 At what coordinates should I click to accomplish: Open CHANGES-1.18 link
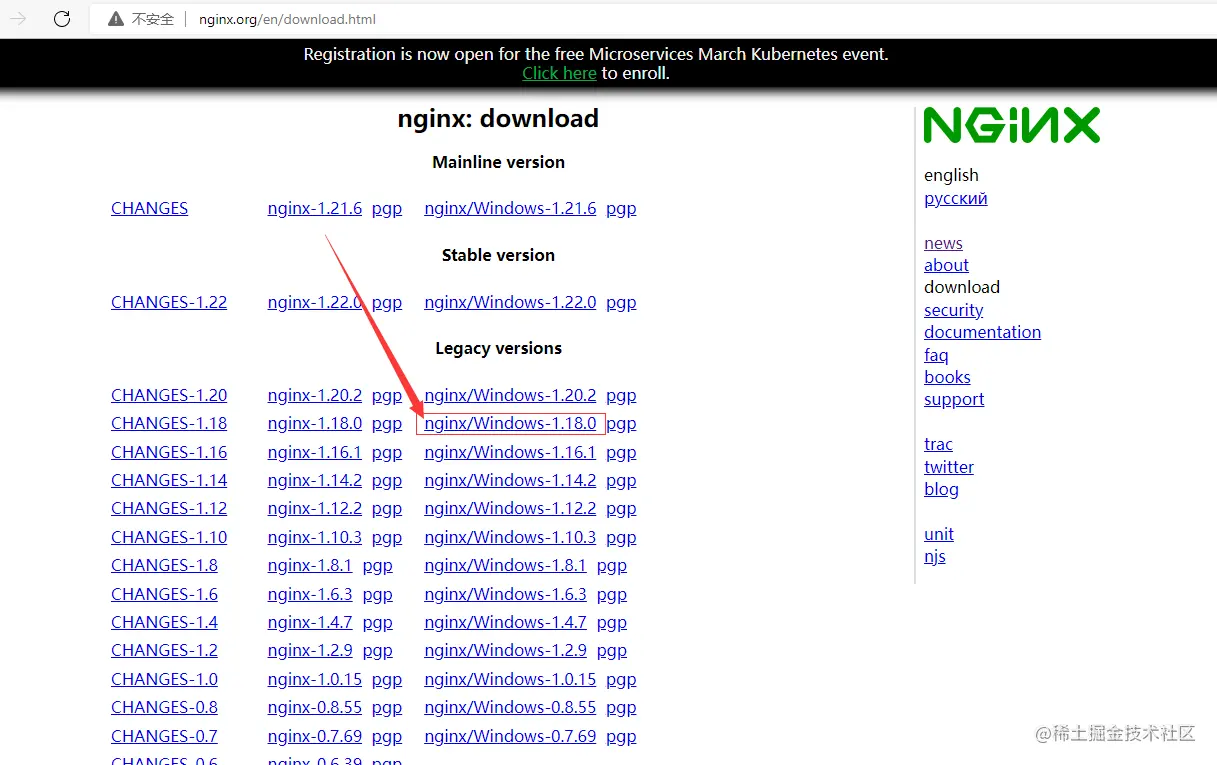(169, 423)
